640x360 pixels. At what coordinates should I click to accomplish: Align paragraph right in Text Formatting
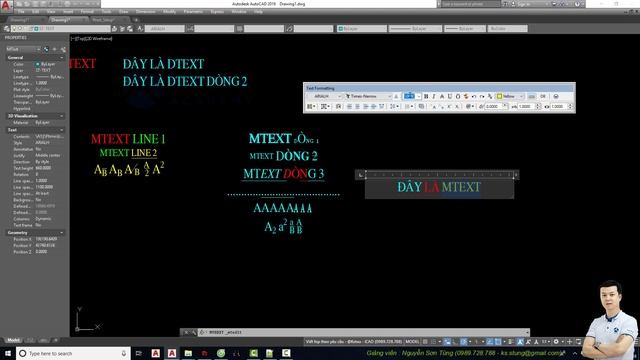[x=365, y=107]
